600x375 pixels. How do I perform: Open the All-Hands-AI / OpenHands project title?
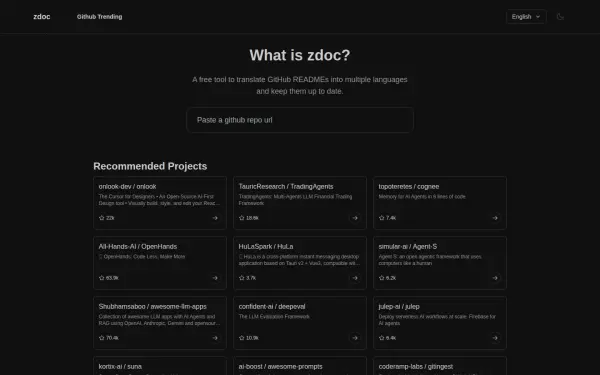click(138, 246)
